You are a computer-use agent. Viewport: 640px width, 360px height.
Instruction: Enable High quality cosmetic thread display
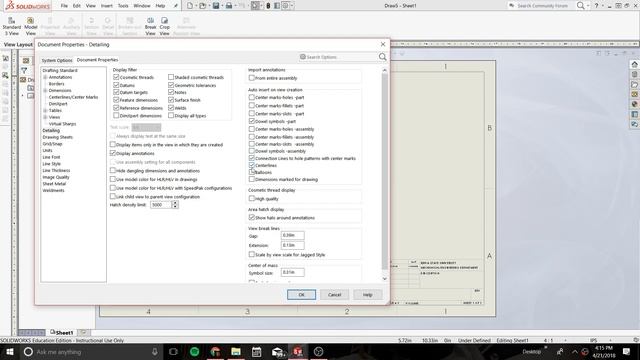pos(252,198)
